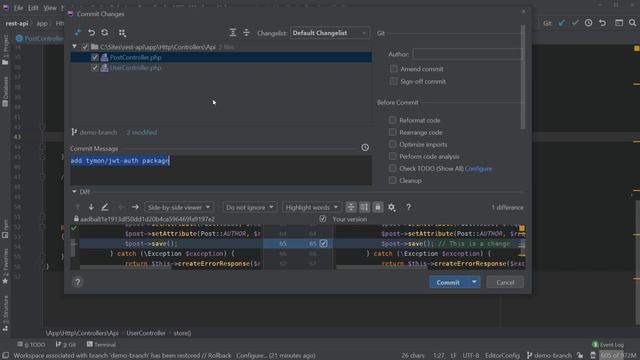Enable Perform code analysis
The image size is (640, 360).
(x=393, y=156)
